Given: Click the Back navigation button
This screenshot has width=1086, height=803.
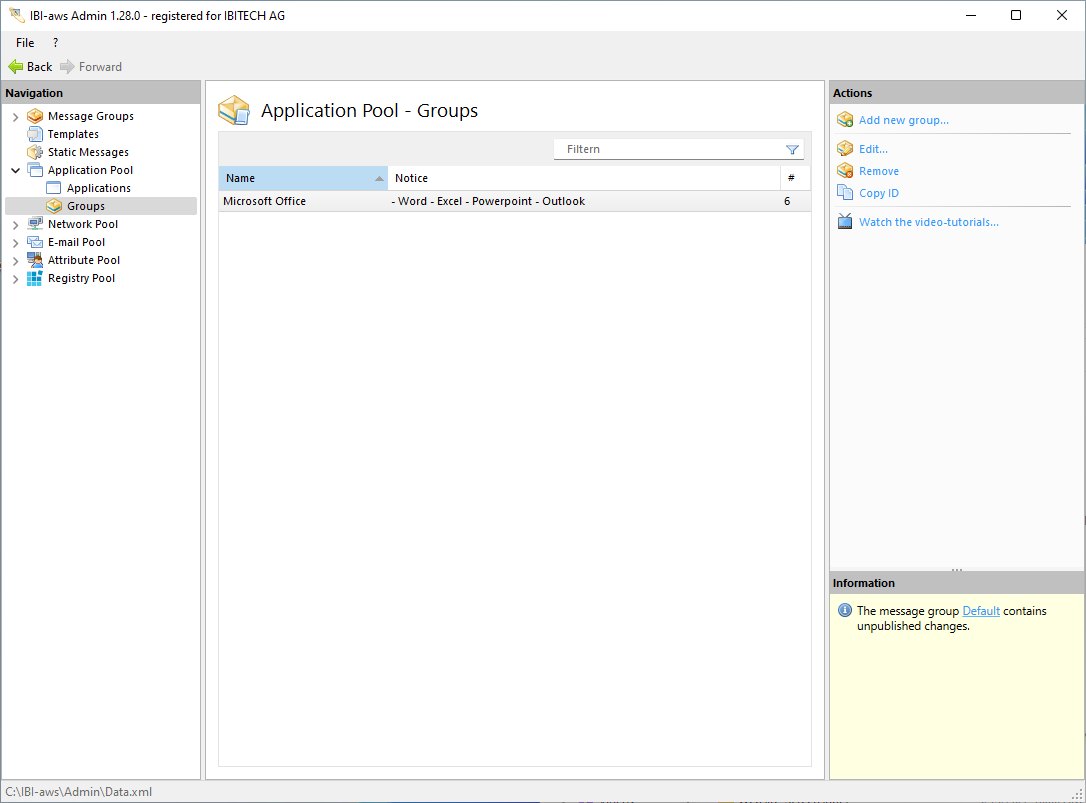Looking at the screenshot, I should pos(30,67).
